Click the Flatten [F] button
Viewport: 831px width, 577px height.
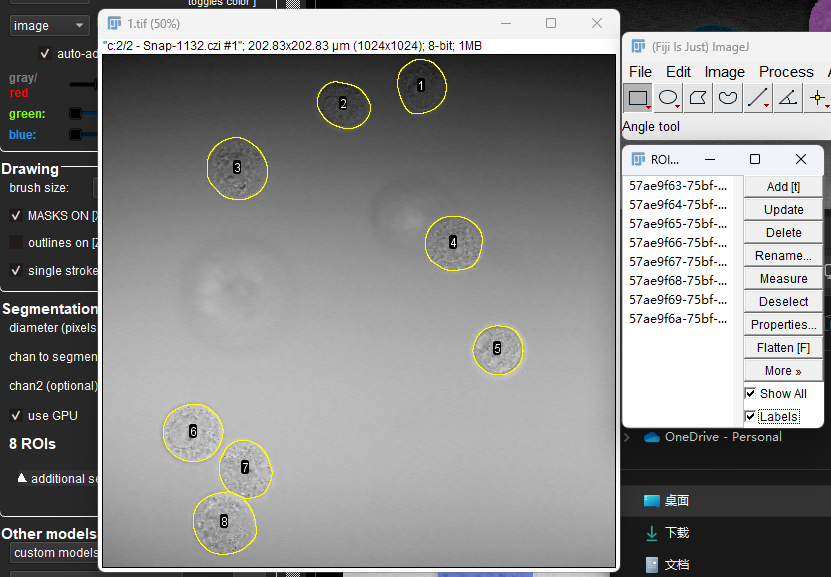783,348
